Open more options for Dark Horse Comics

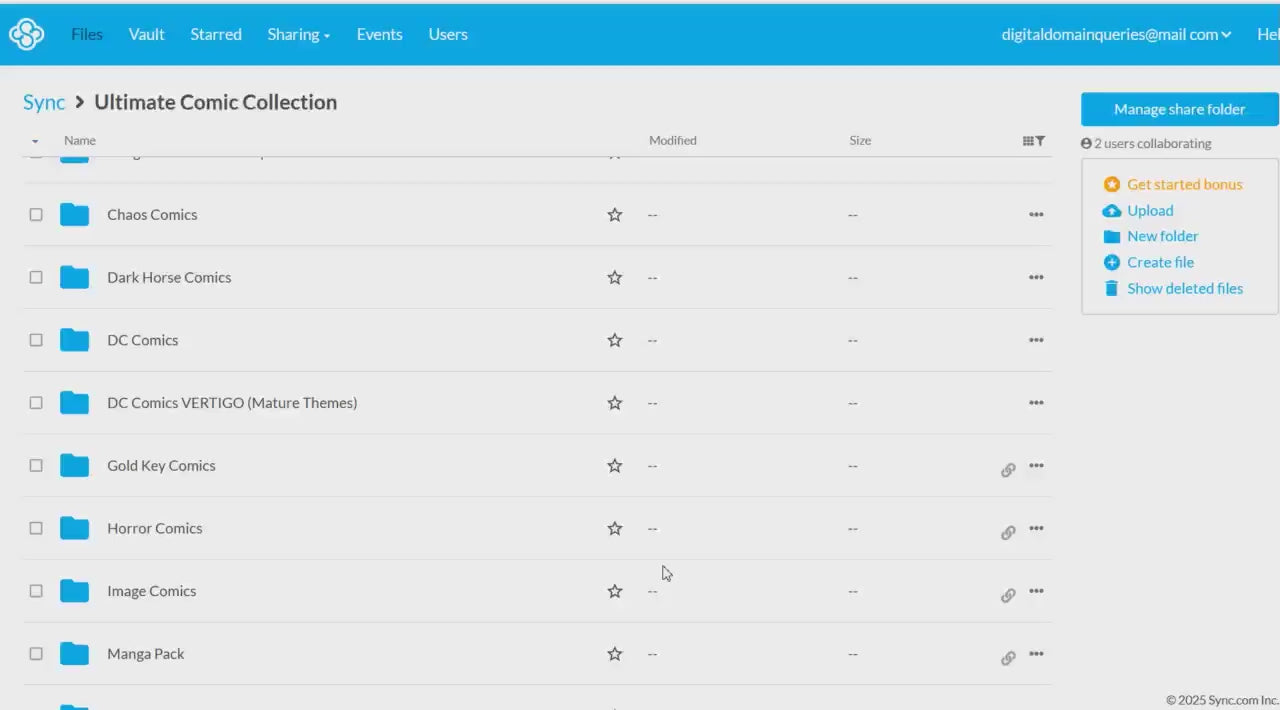click(1036, 278)
